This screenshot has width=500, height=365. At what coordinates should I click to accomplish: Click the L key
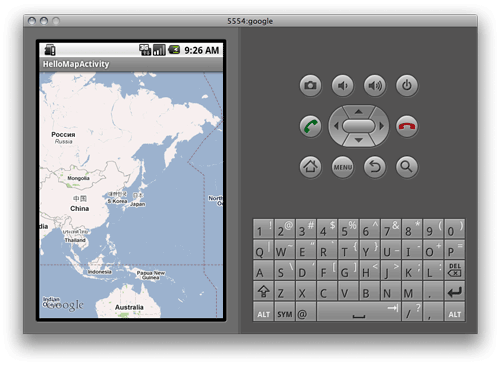[433, 270]
